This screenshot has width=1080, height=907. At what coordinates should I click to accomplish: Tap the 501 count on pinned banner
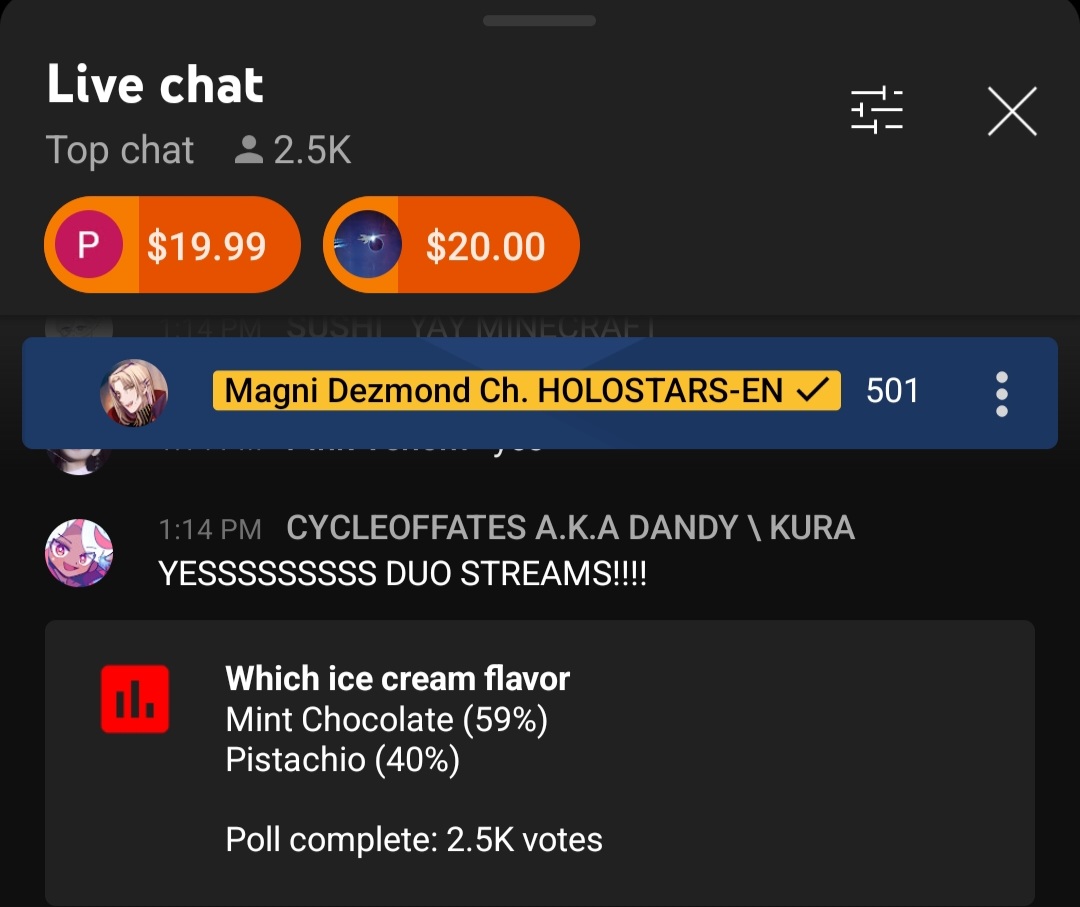point(892,391)
